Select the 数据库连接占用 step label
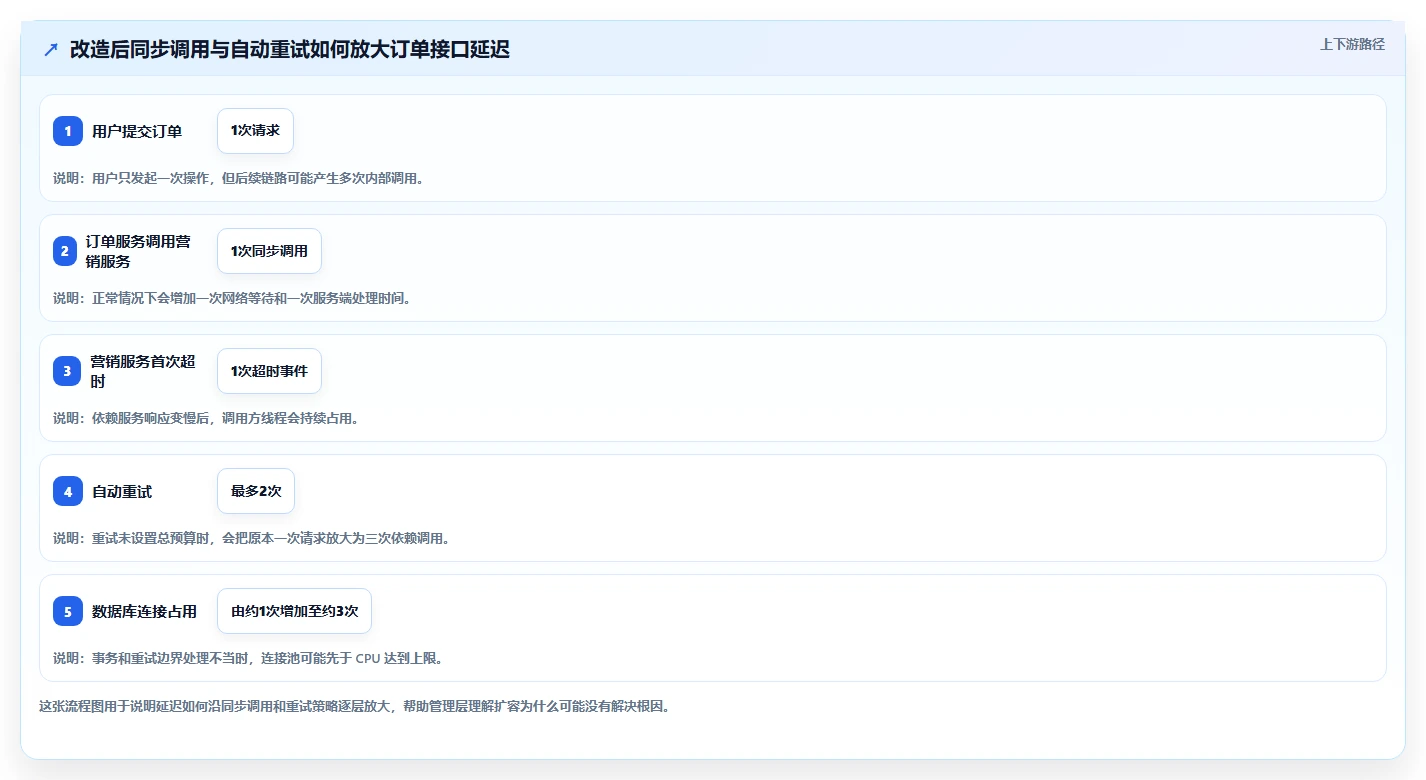This screenshot has width=1426, height=780. (145, 611)
